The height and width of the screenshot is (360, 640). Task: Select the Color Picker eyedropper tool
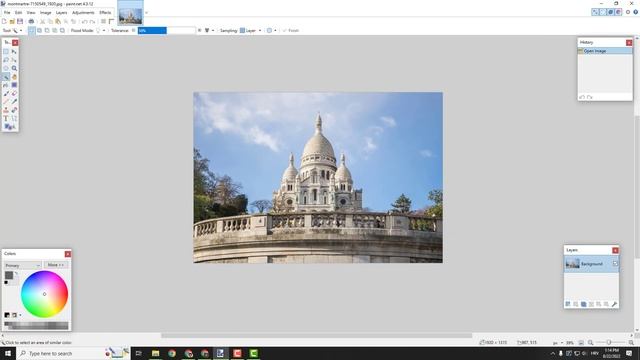[x=14, y=102]
